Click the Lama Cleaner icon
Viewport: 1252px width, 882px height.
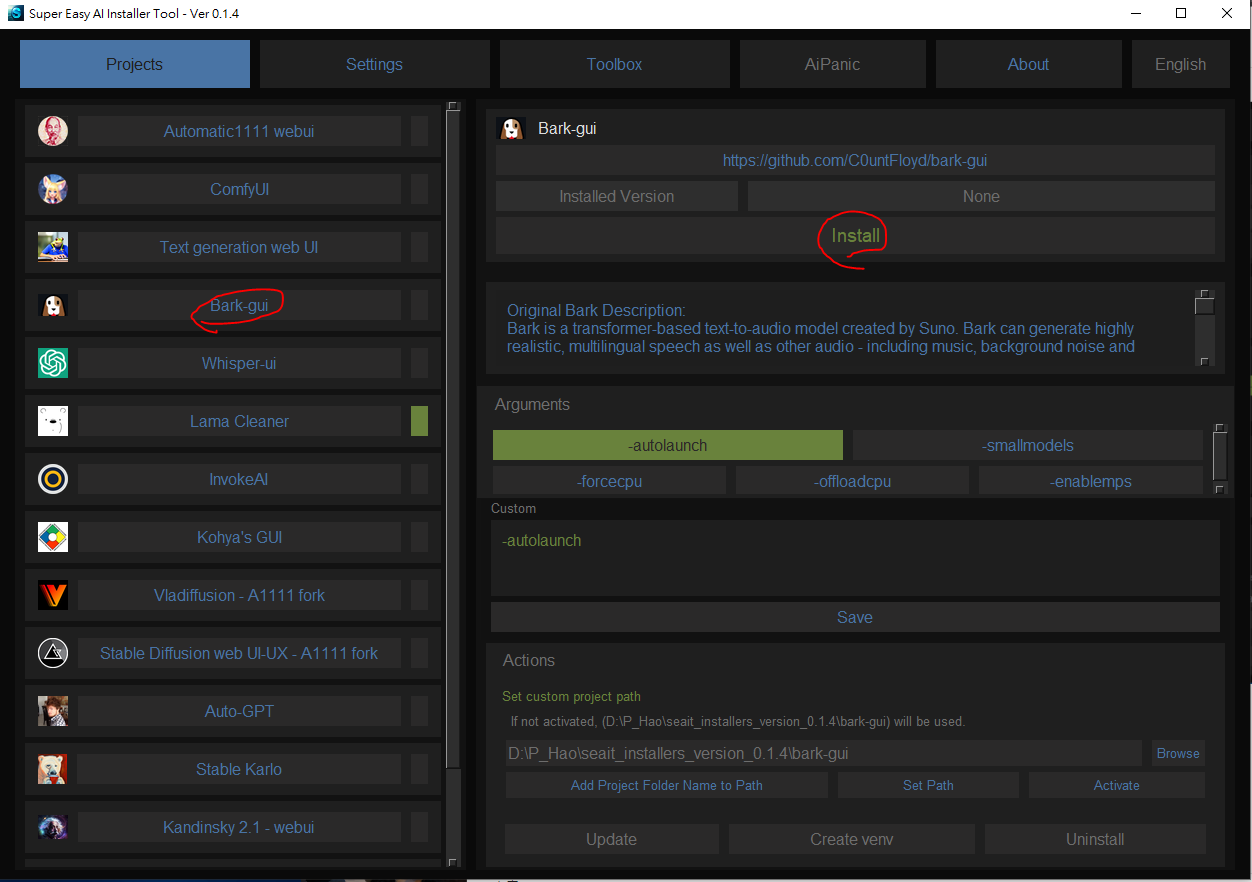[53, 421]
